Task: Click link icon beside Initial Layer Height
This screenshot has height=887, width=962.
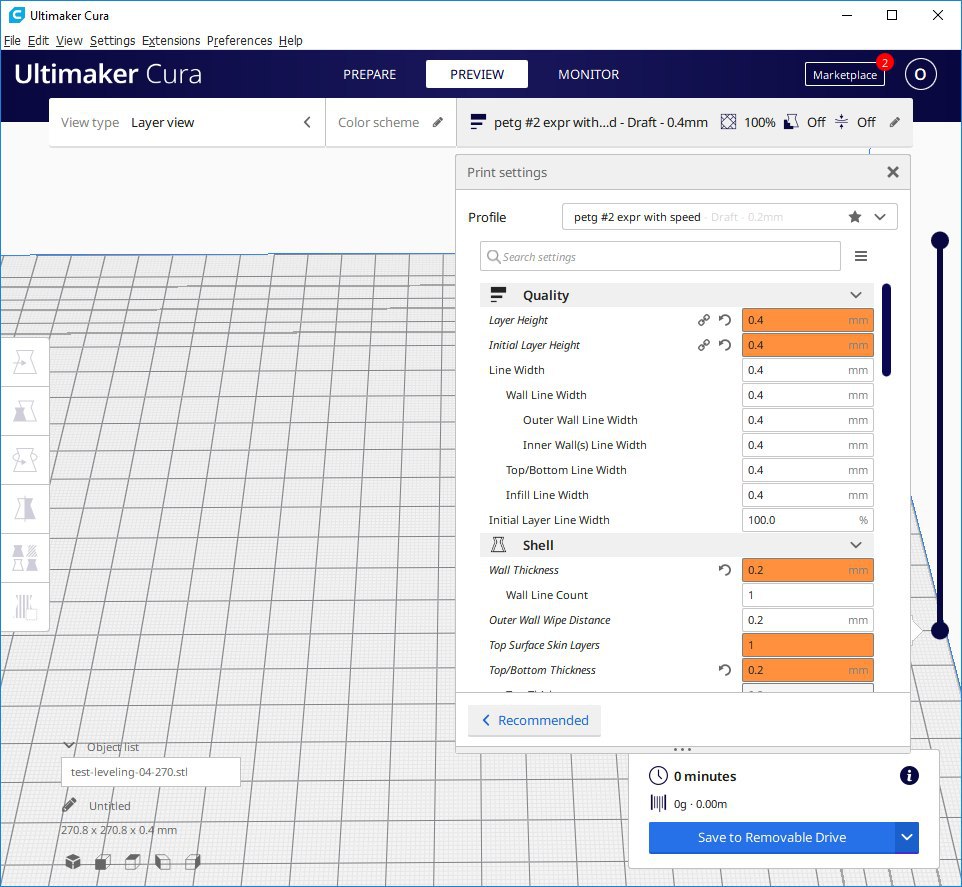Action: (x=704, y=345)
